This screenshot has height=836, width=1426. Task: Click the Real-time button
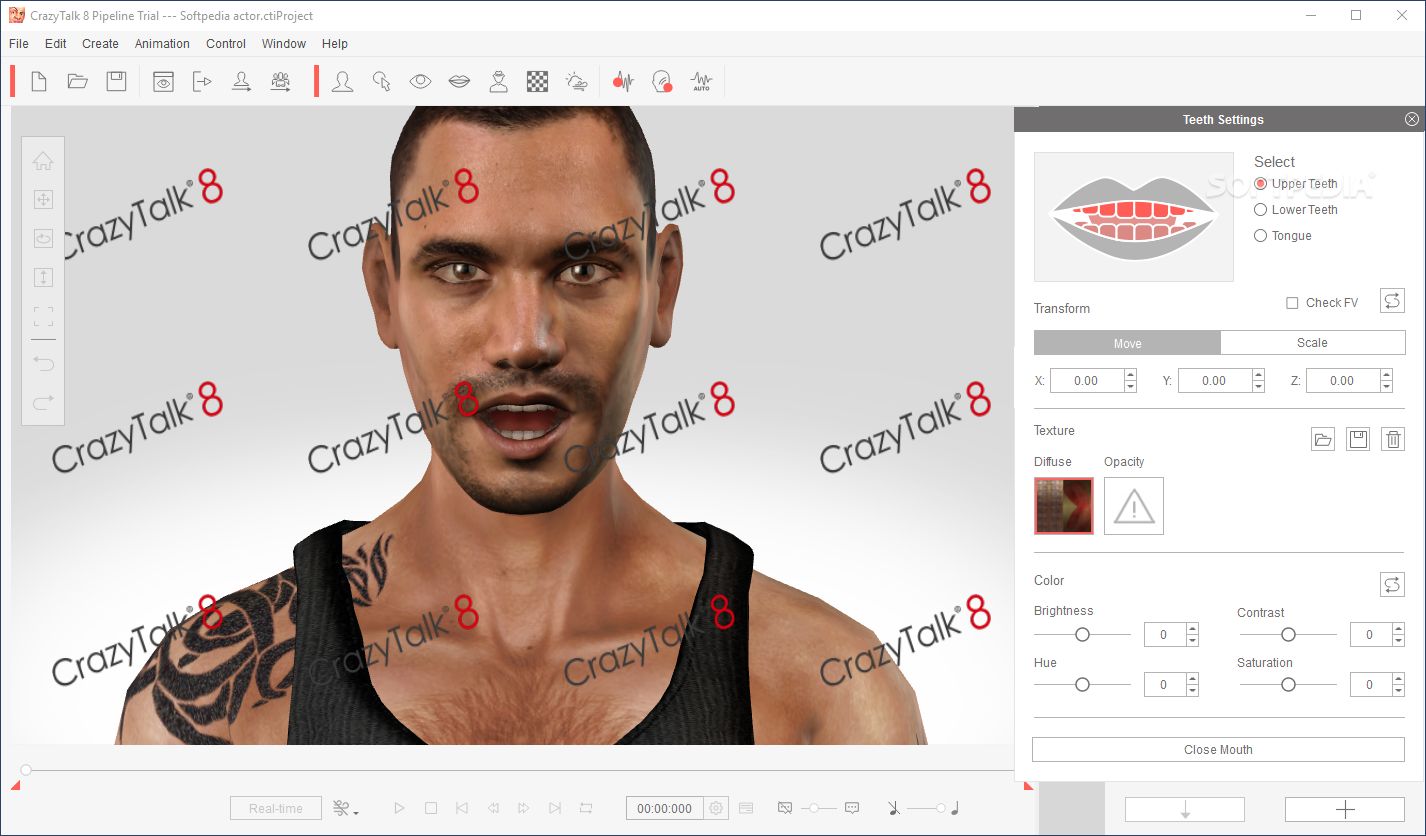pos(276,808)
